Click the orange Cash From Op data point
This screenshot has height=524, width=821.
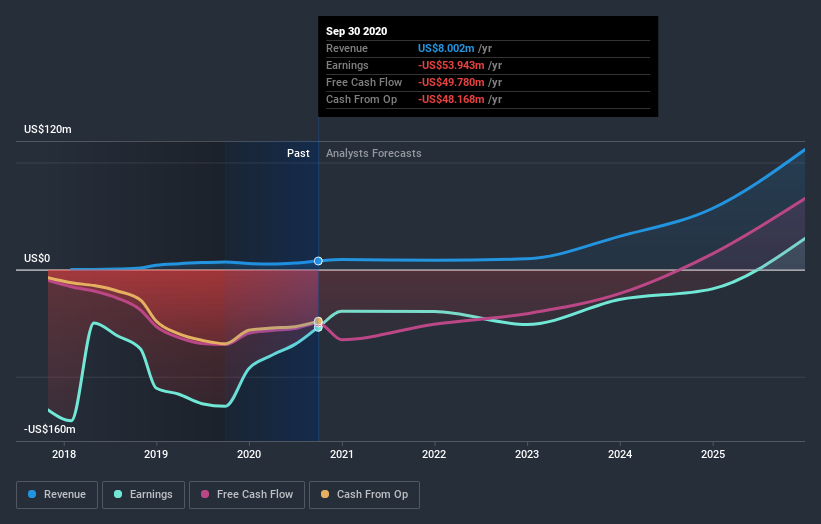(x=318, y=321)
